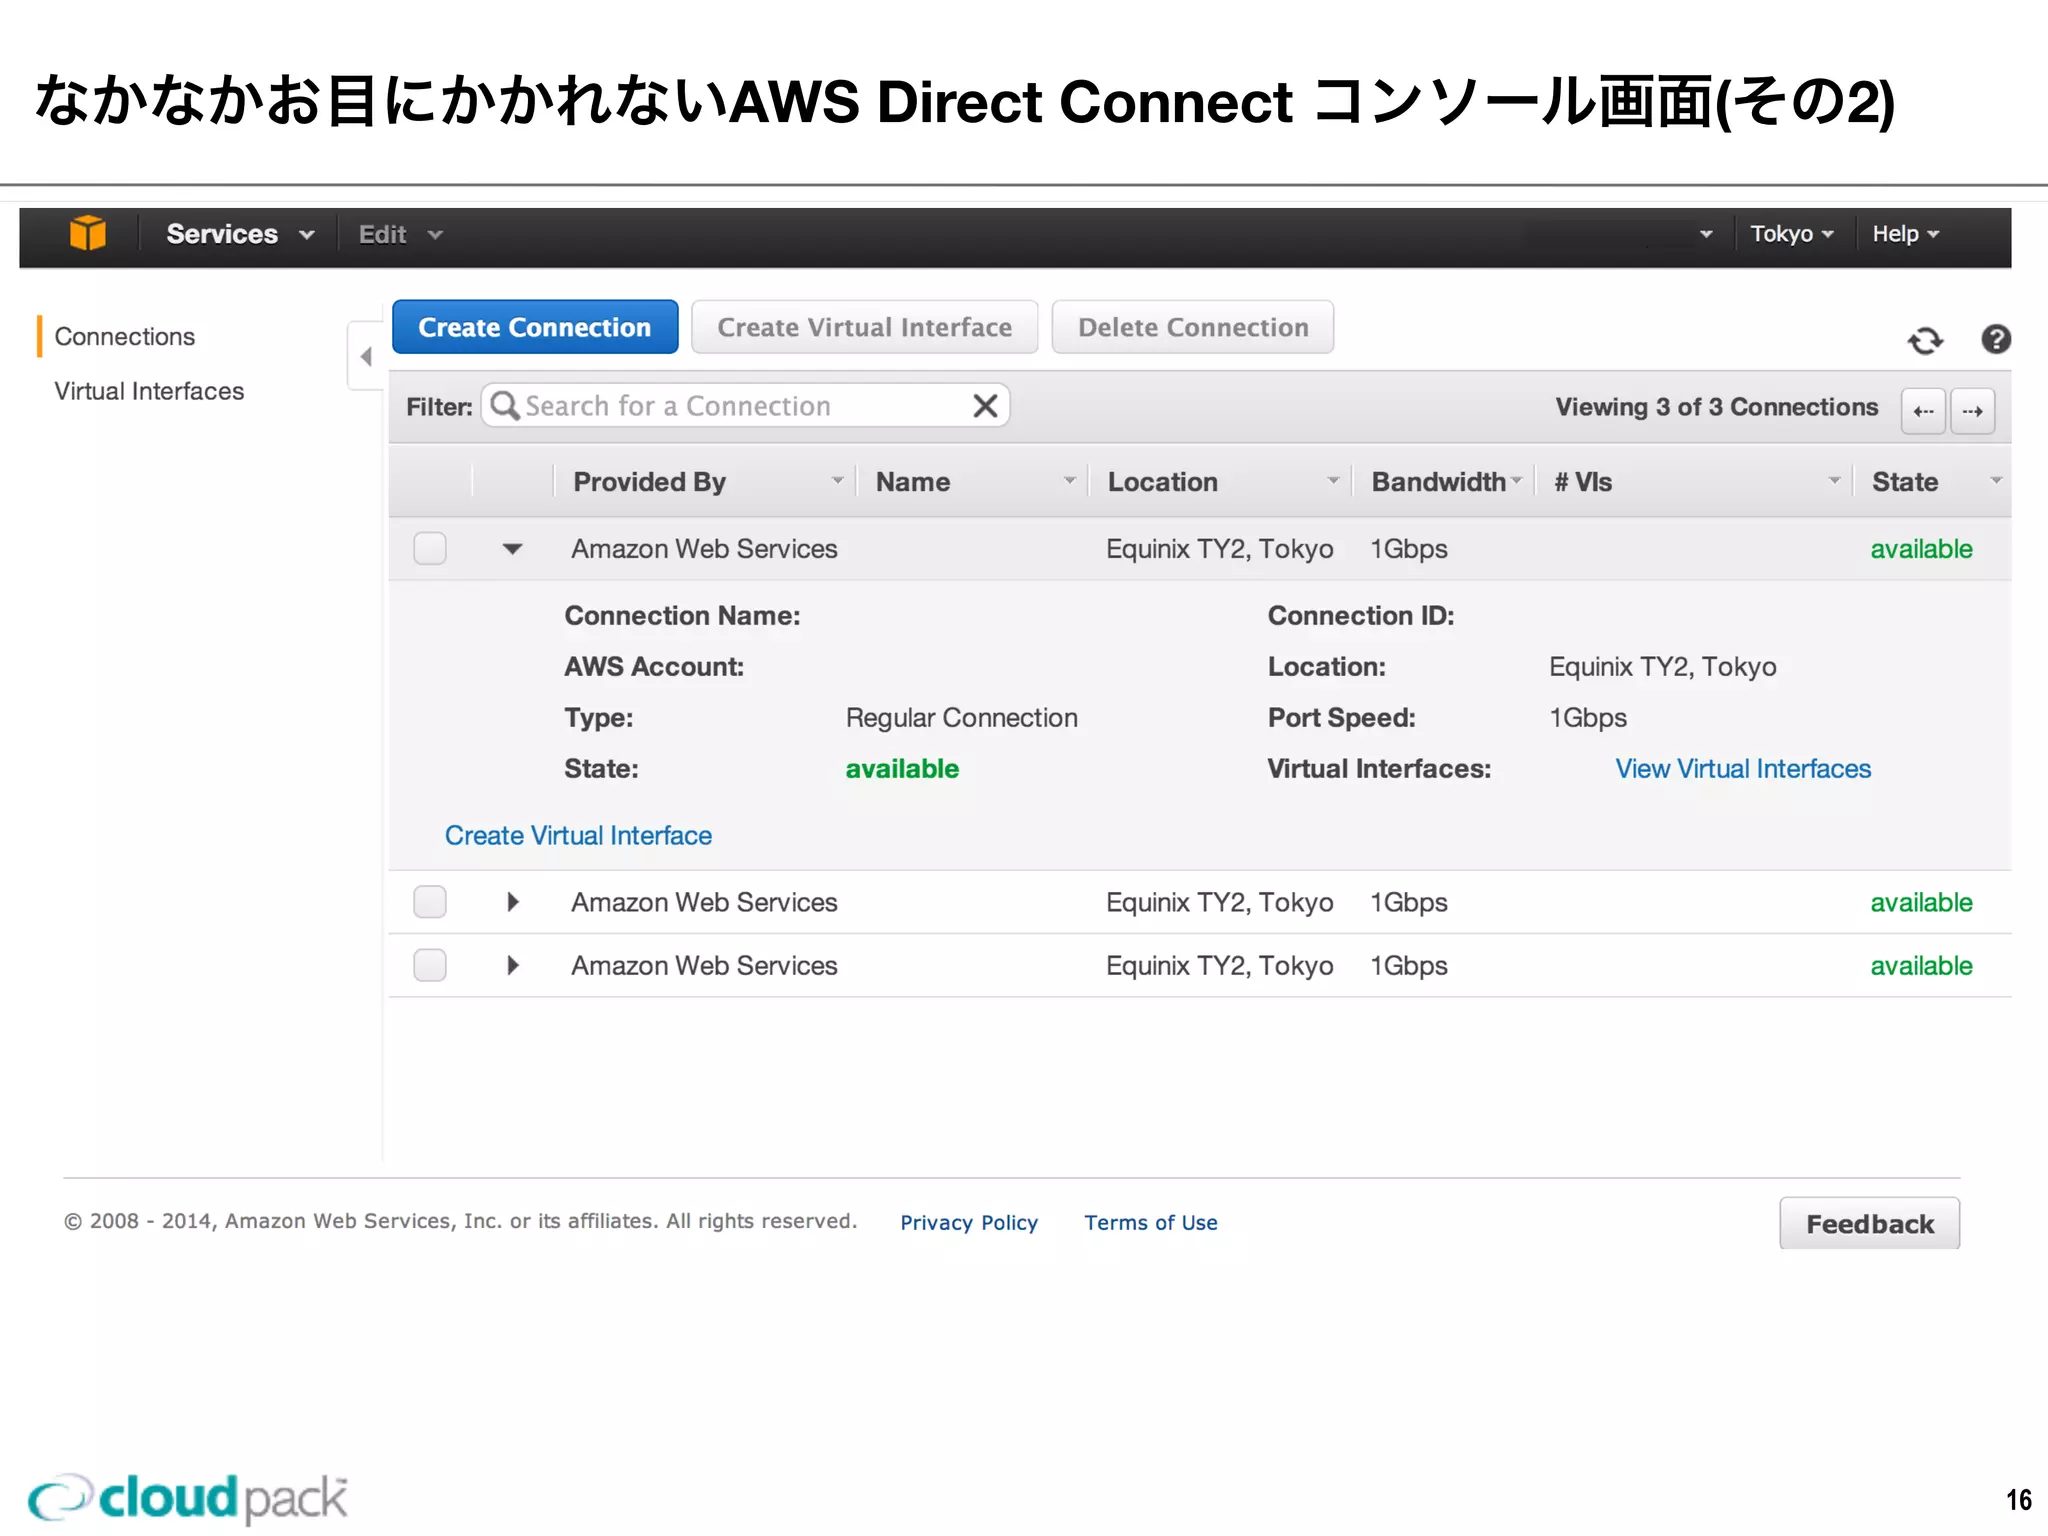The width and height of the screenshot is (2048, 1536).
Task: Click "1Gbps" Port Speed value in details
Action: [x=1588, y=718]
